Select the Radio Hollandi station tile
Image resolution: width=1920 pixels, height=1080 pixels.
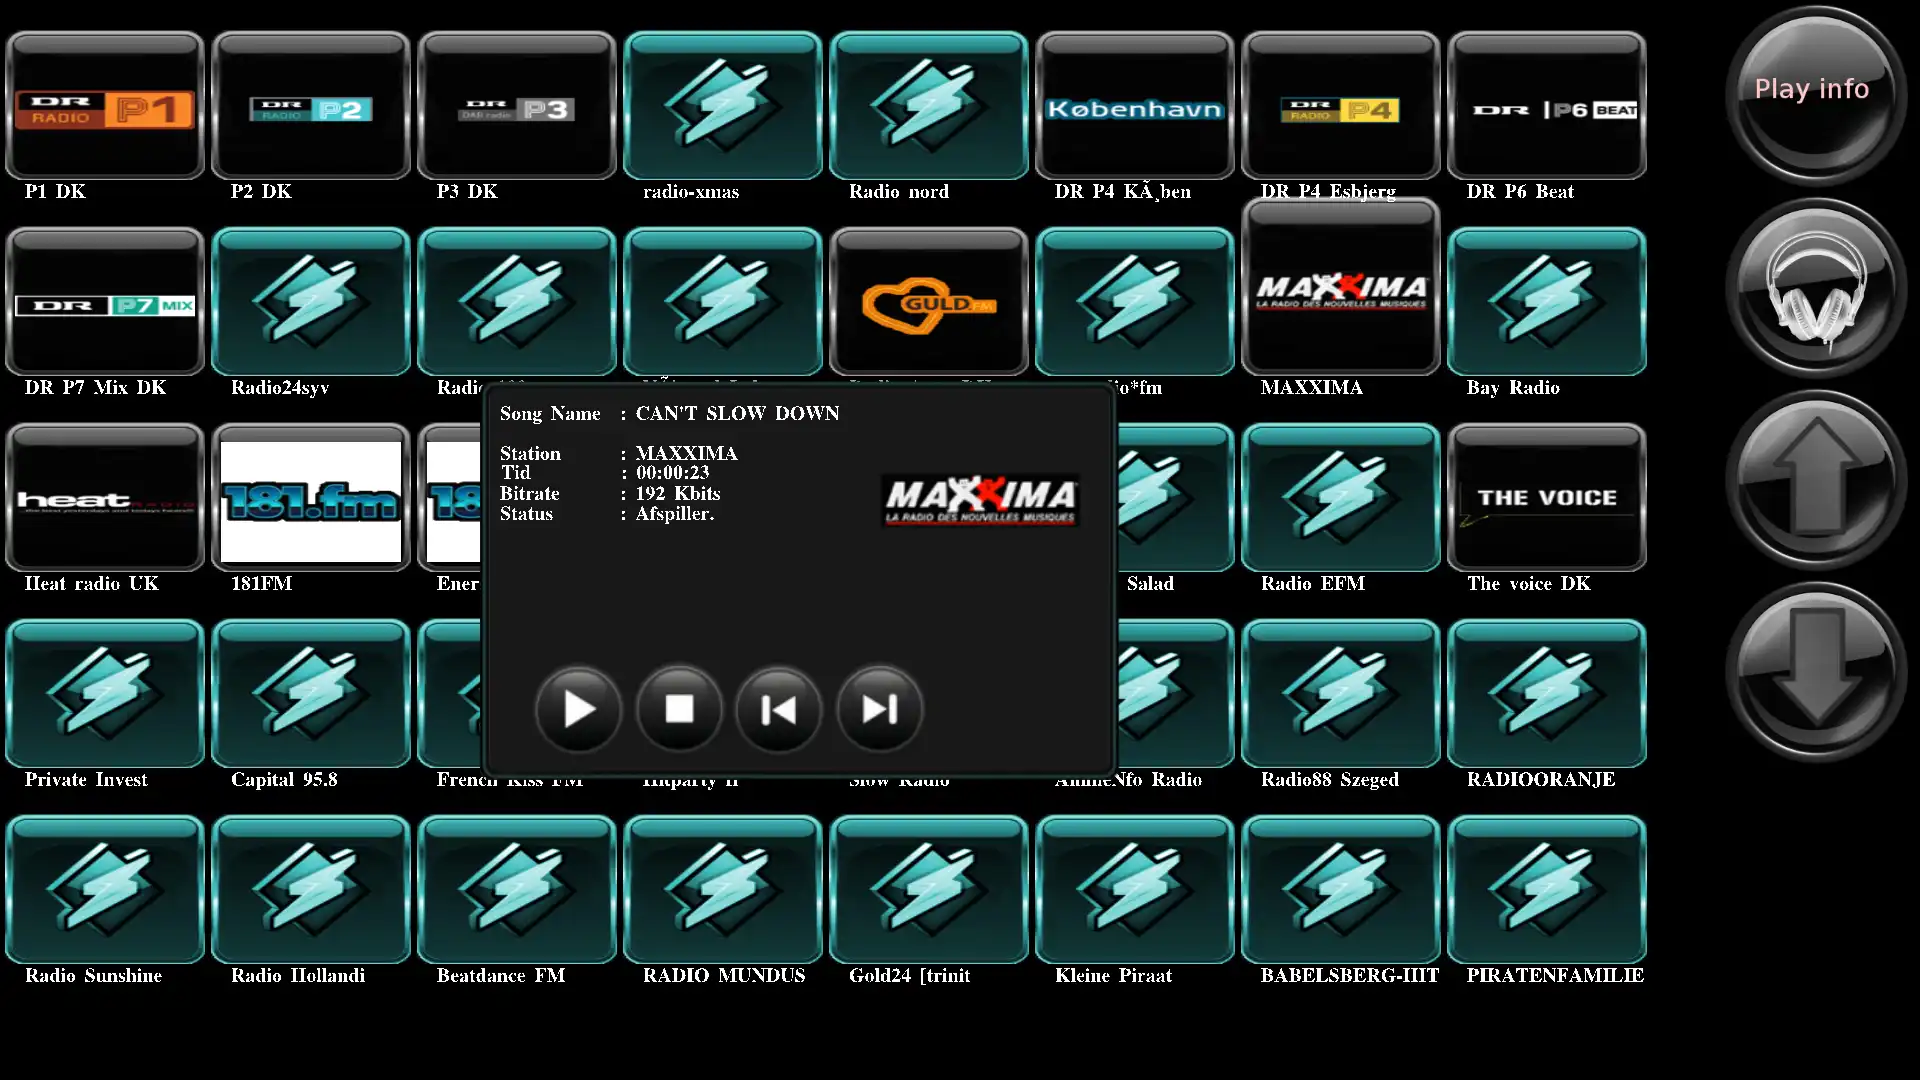[x=311, y=890]
